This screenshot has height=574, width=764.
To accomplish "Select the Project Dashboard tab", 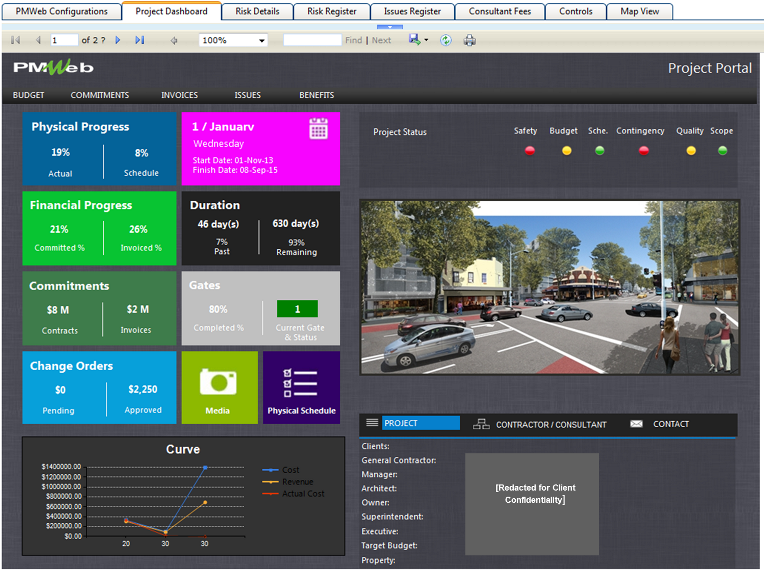I will point(172,11).
